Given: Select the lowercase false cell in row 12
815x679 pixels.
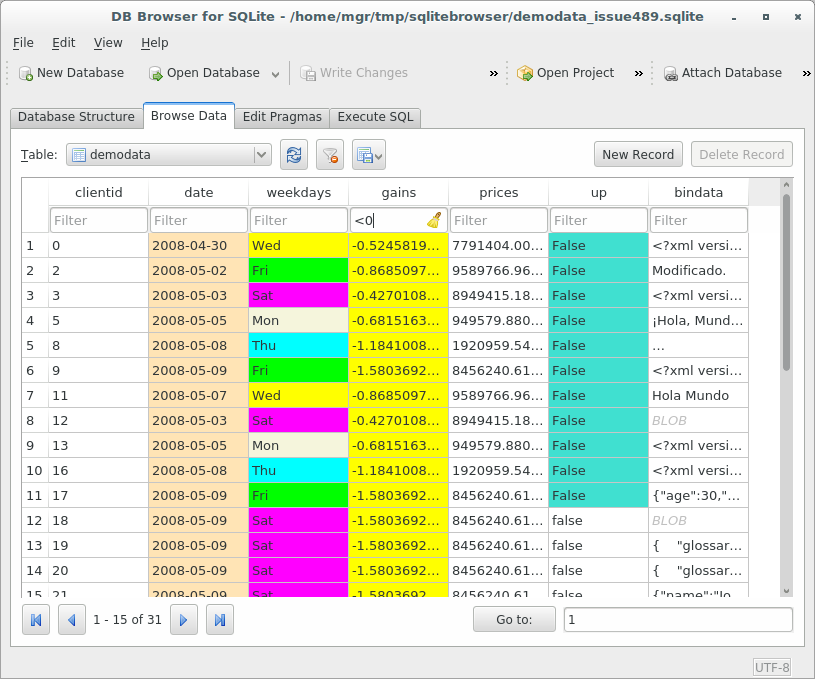Looking at the screenshot, I should pos(598,520).
